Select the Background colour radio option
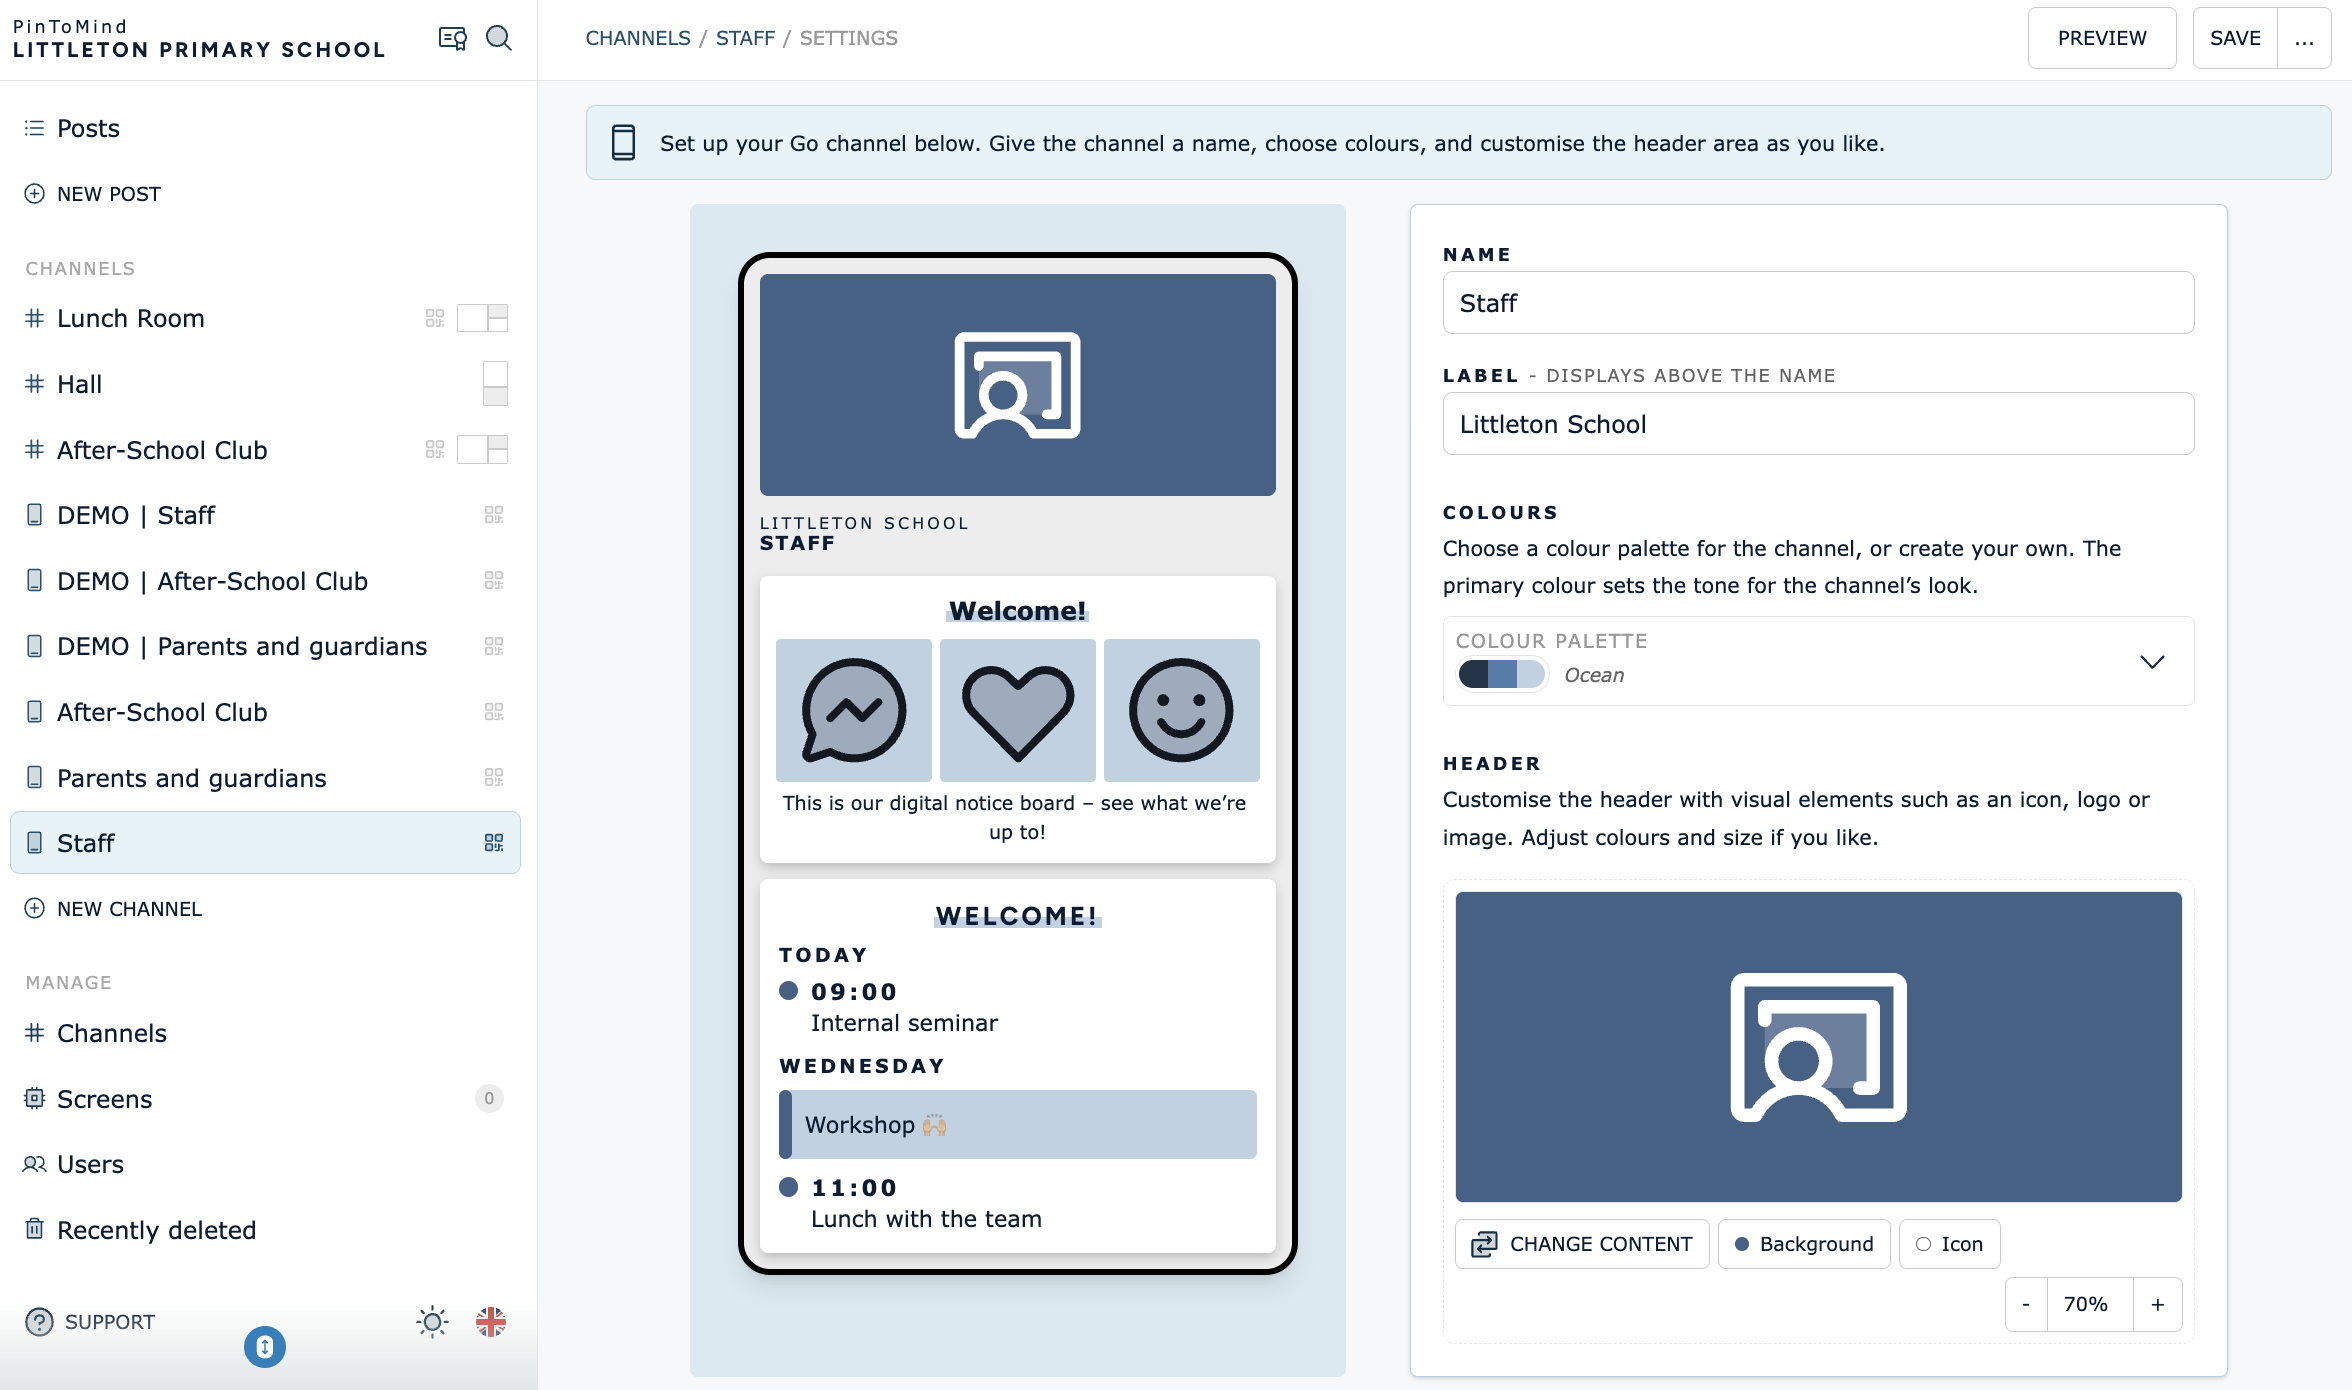Viewport: 2352px width, 1390px height. [1804, 1244]
